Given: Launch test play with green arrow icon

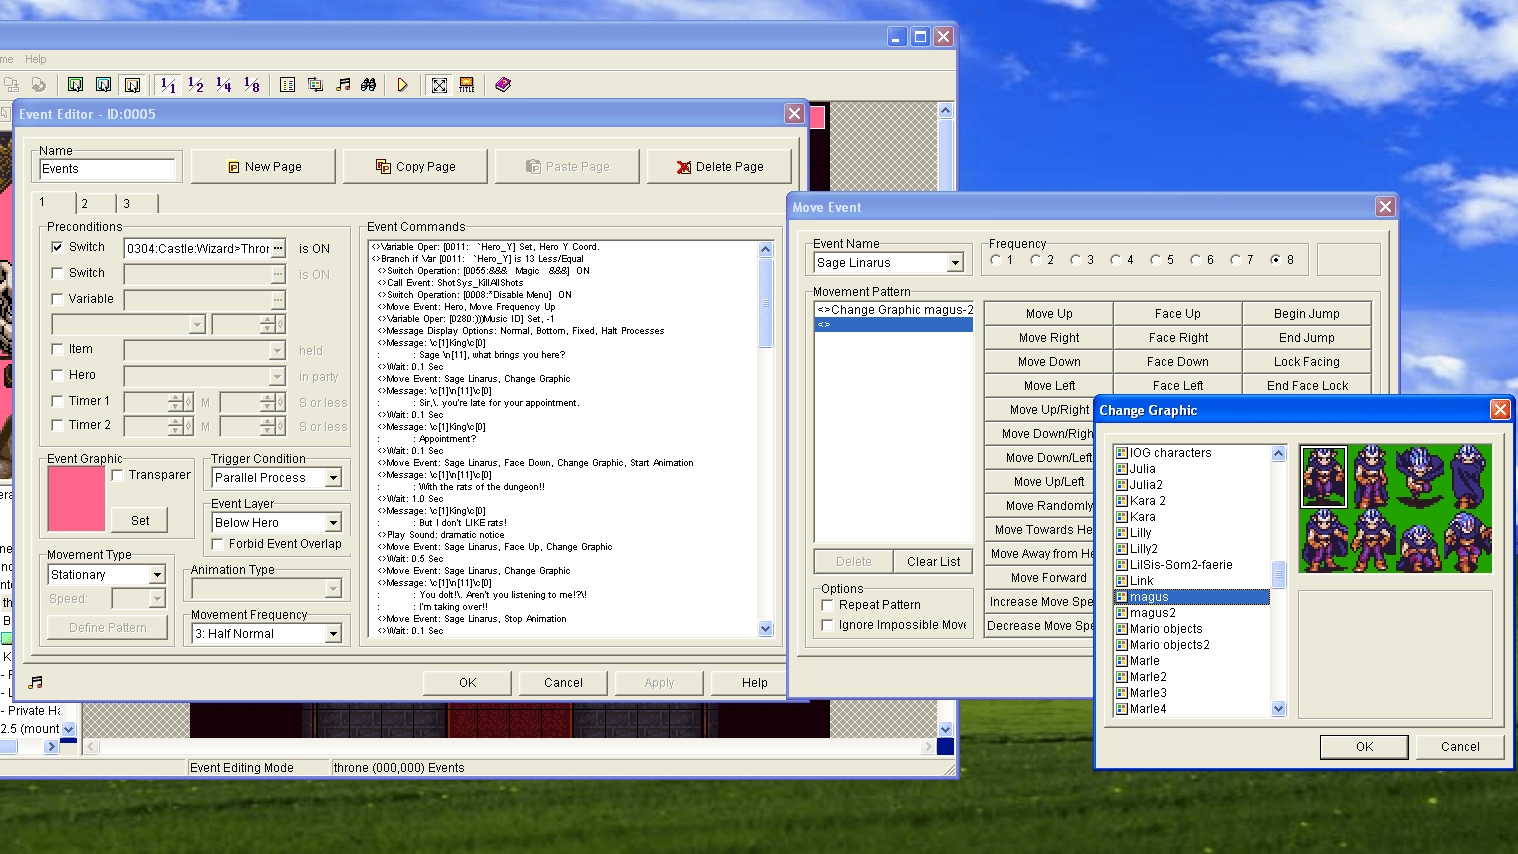Looking at the screenshot, I should coord(403,85).
